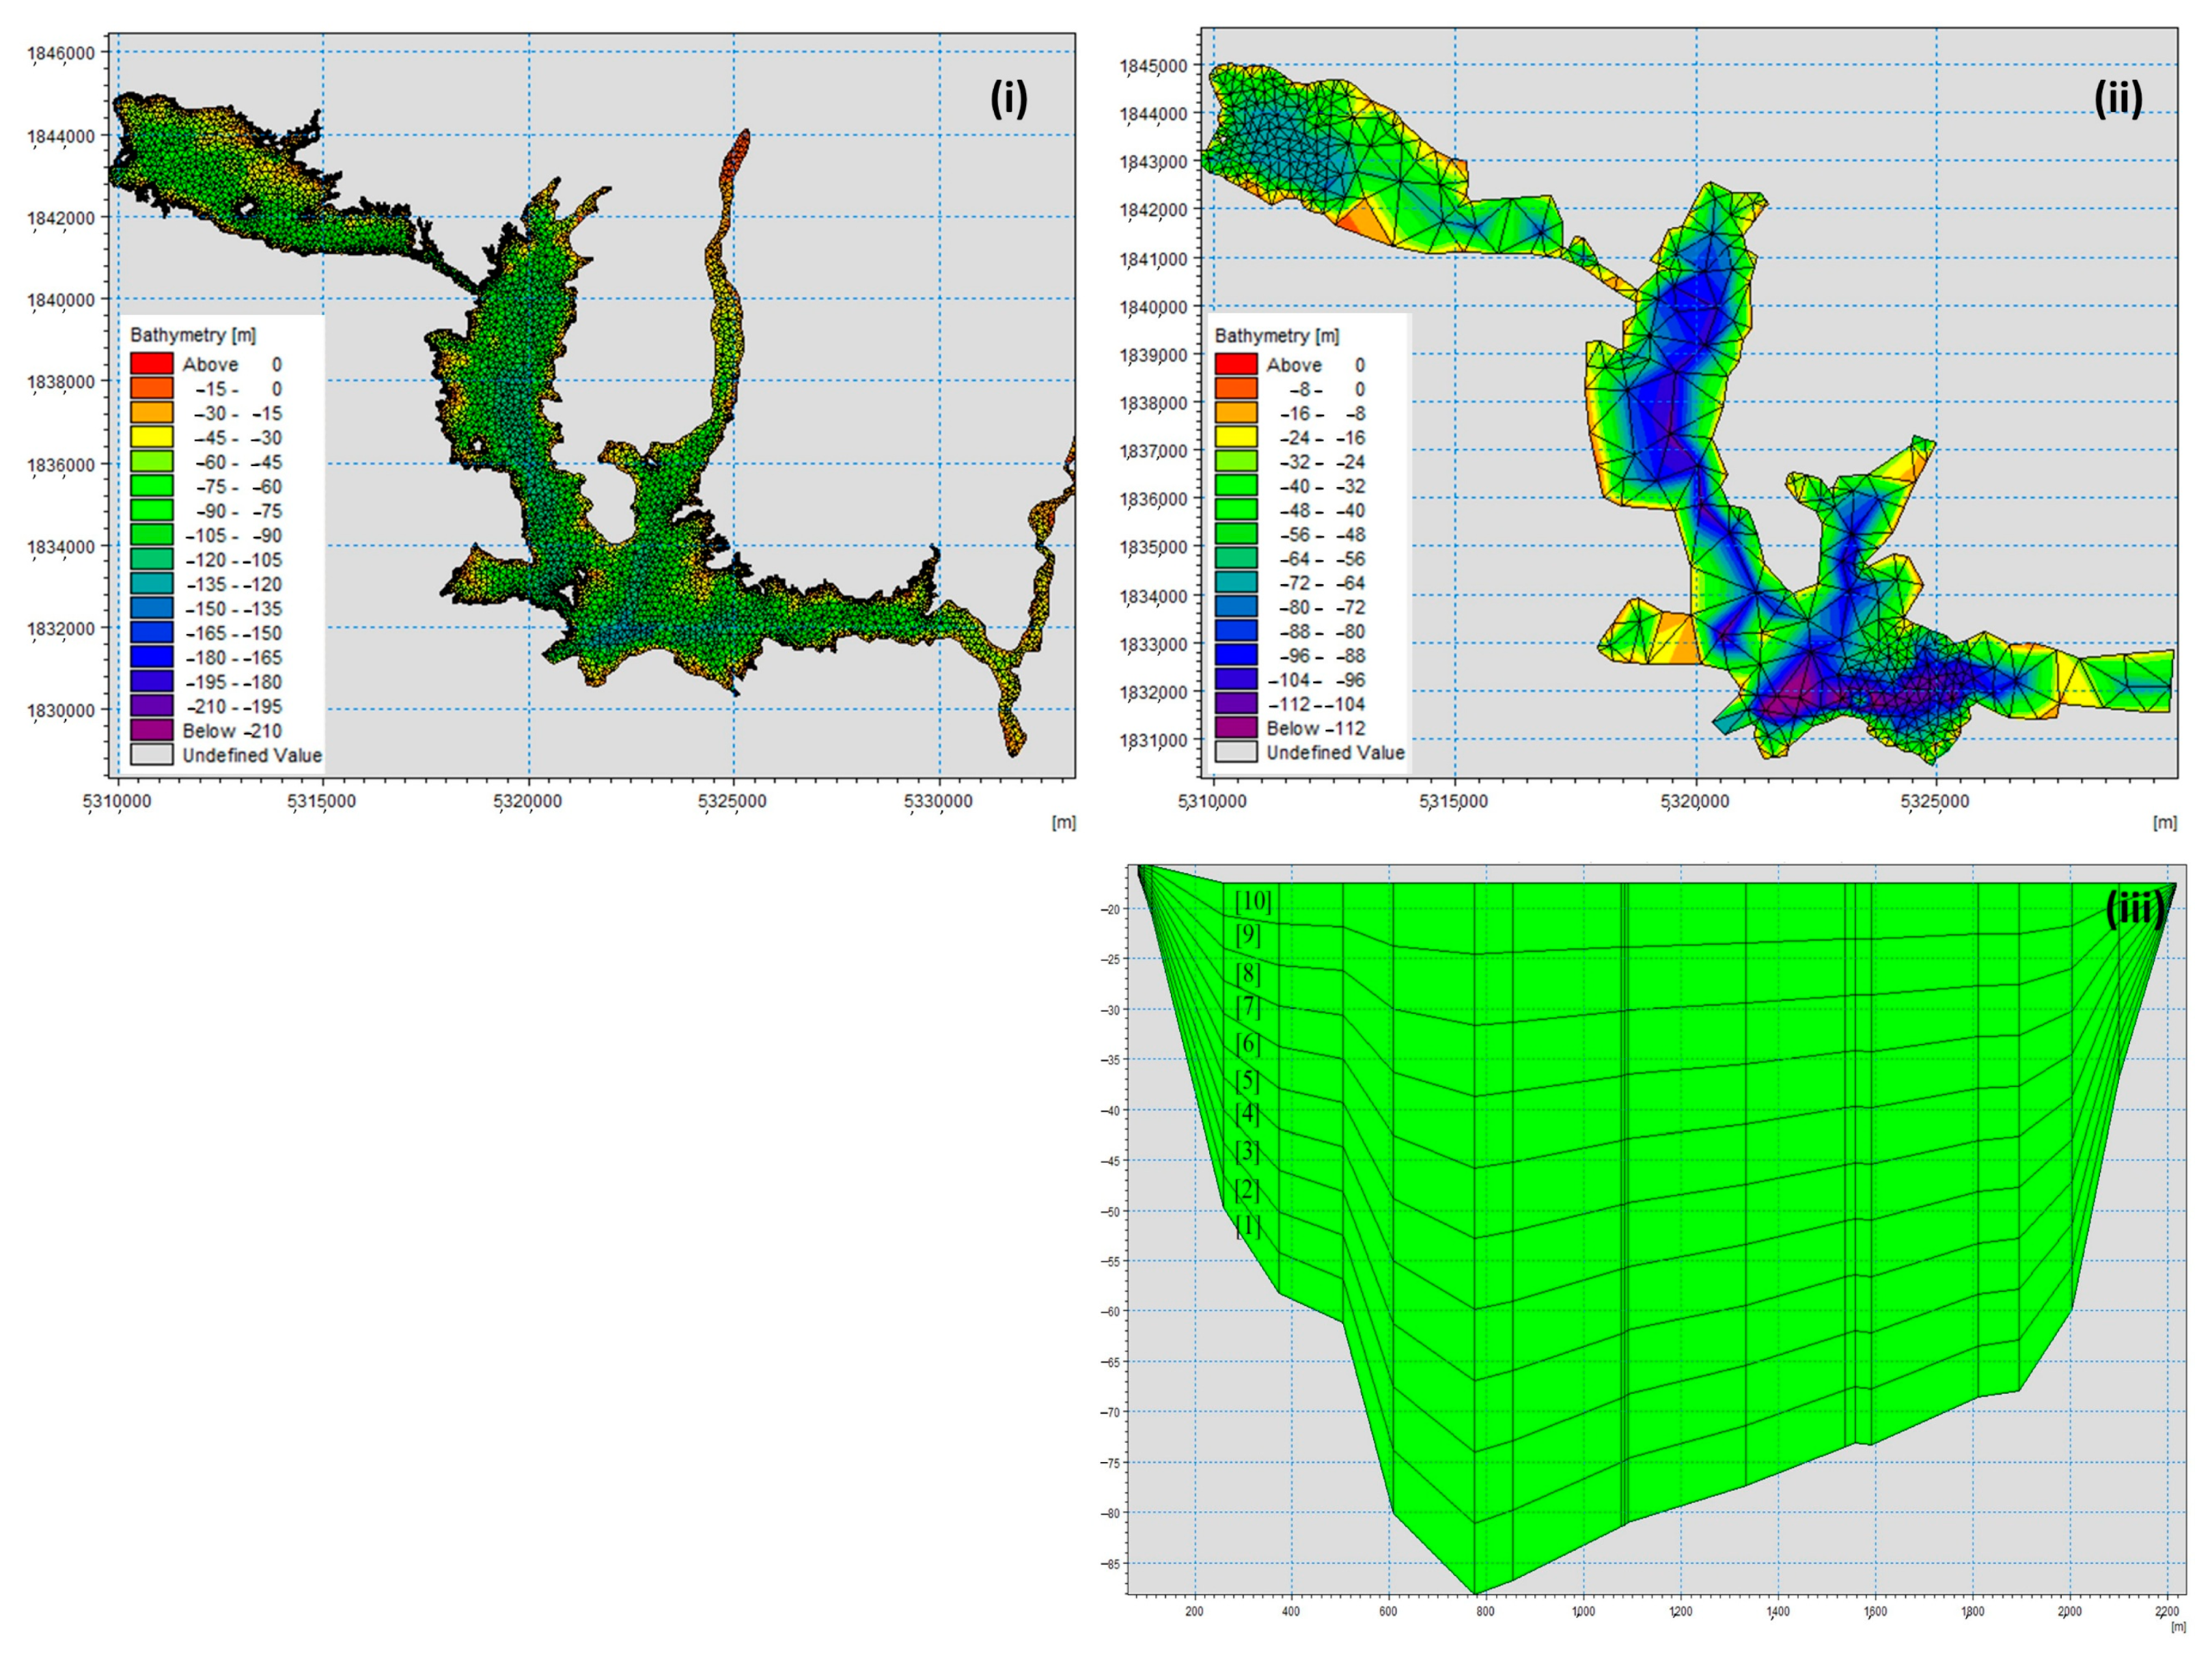
Task: Click layer label [4] in the cross-section
Action: pyautogui.click(x=1247, y=1114)
